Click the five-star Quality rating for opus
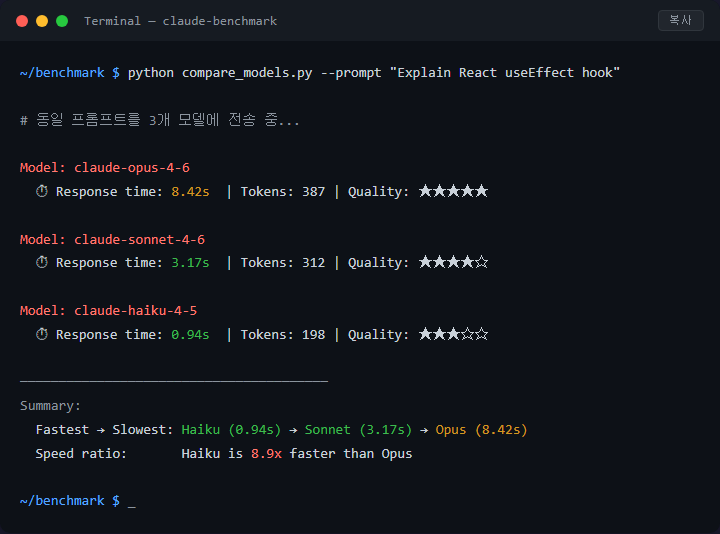 tap(453, 191)
